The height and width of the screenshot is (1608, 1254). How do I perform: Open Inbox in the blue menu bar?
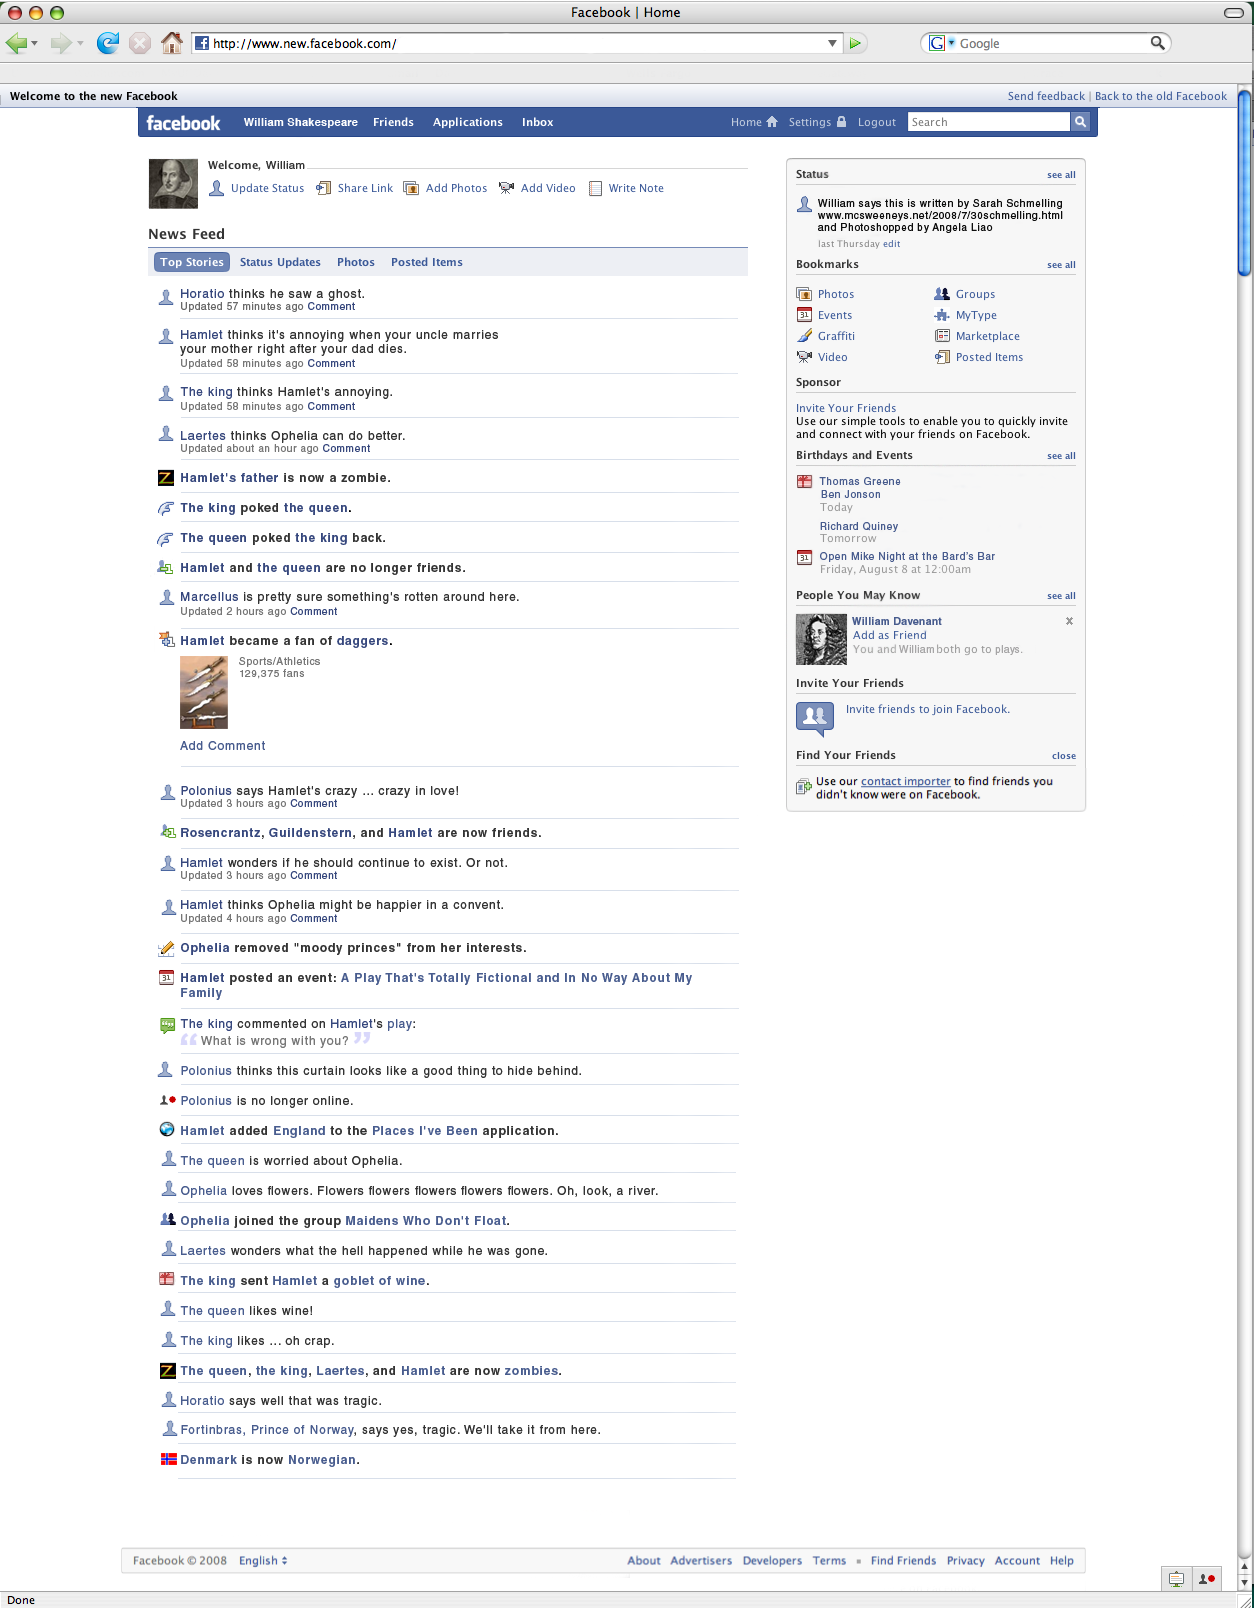[537, 122]
